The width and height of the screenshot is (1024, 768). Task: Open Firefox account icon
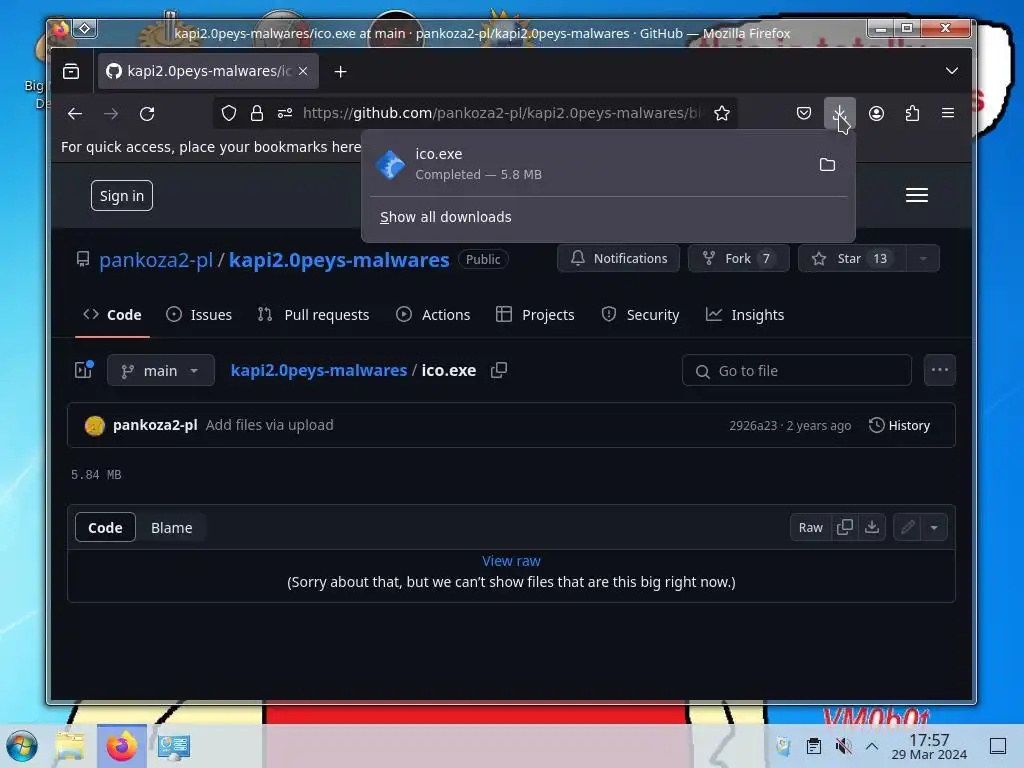tap(876, 114)
